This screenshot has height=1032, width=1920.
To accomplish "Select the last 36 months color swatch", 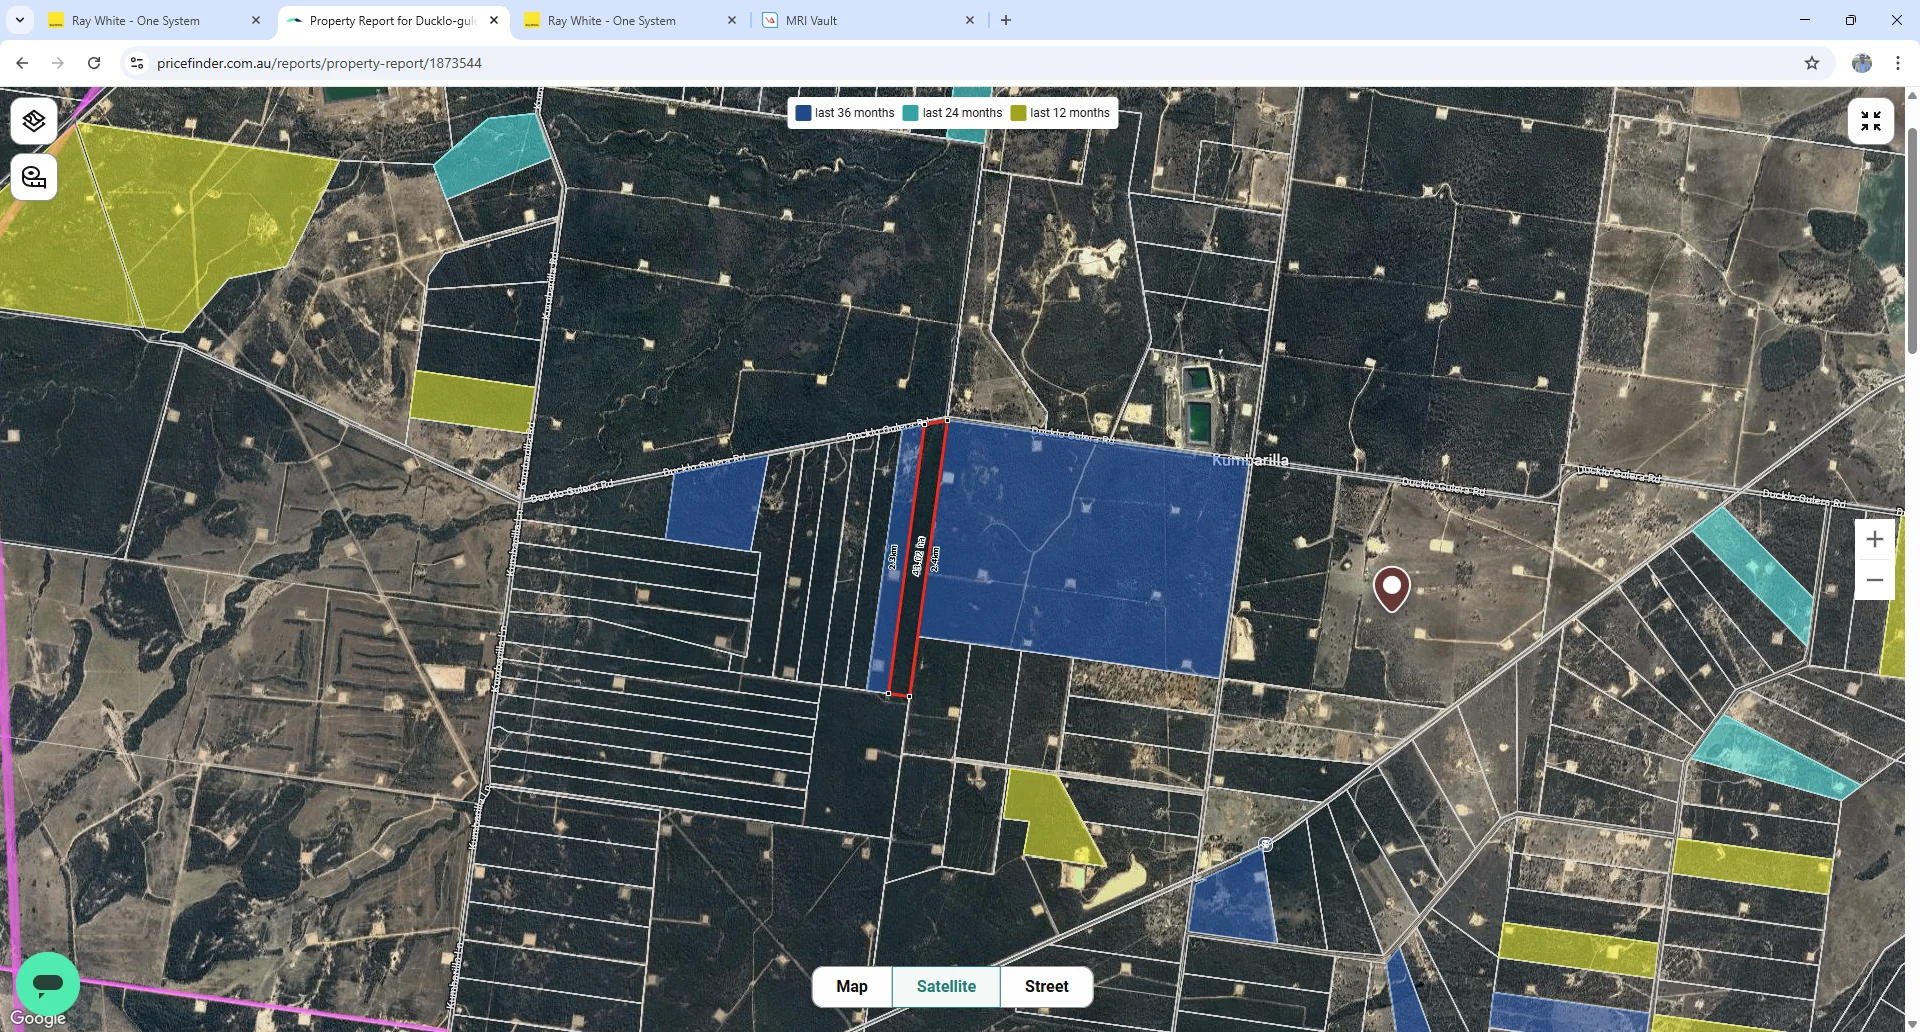I will pos(803,112).
